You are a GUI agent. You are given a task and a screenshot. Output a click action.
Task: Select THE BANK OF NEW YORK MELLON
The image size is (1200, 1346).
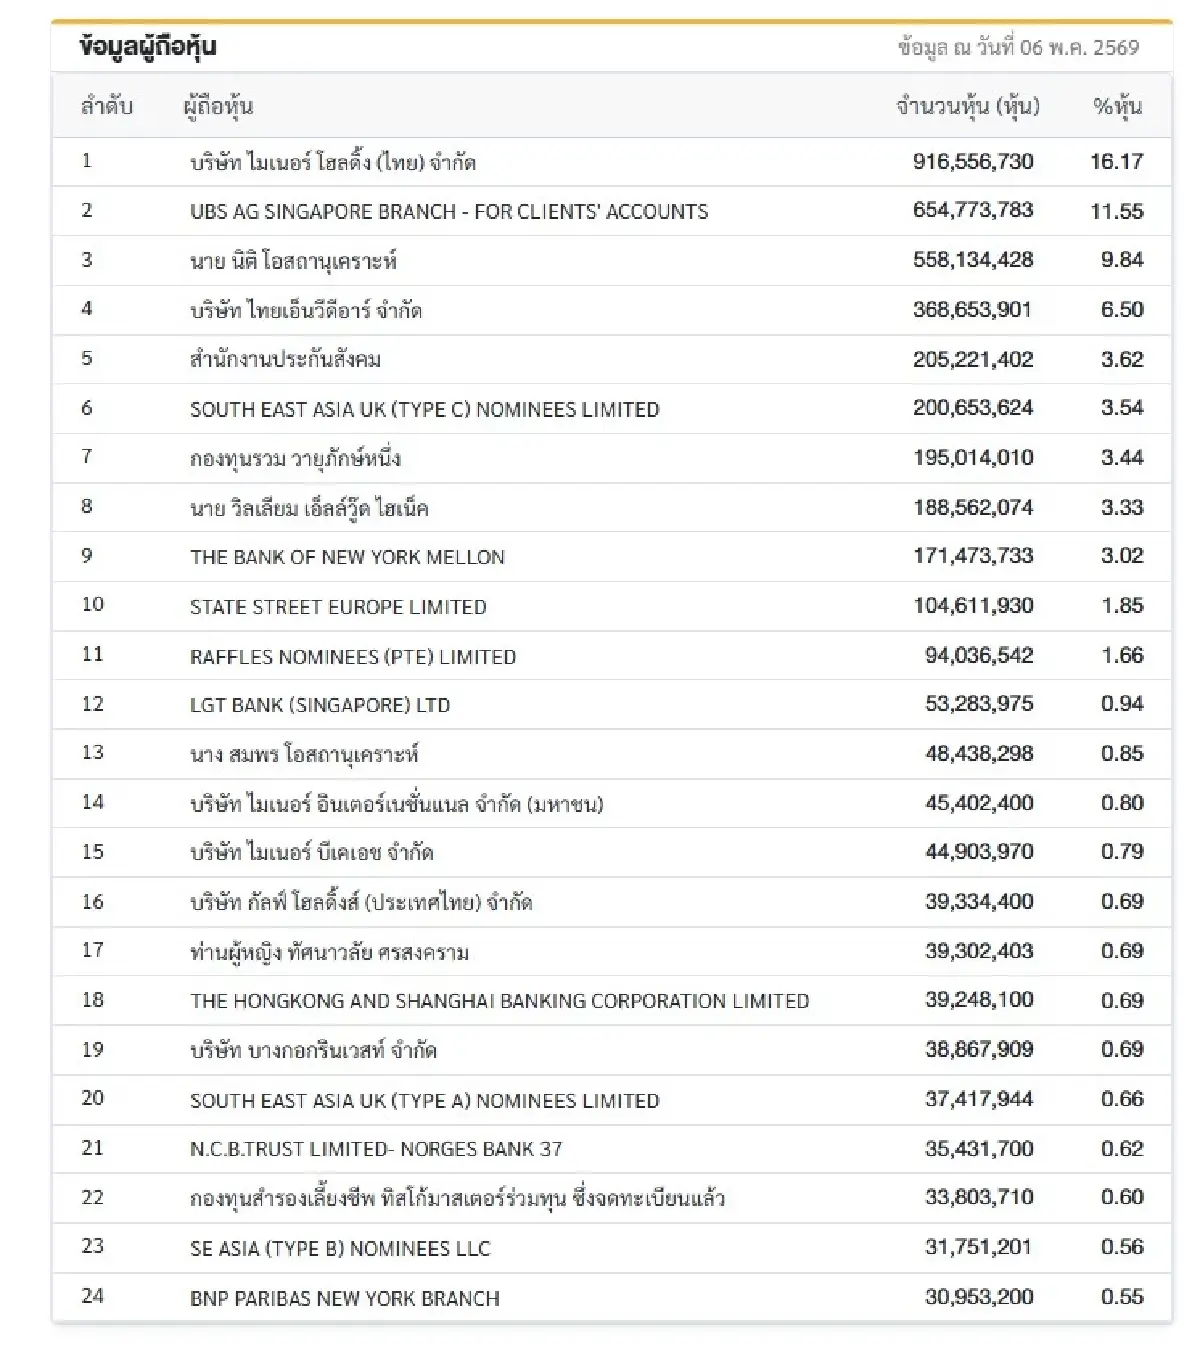tap(347, 557)
